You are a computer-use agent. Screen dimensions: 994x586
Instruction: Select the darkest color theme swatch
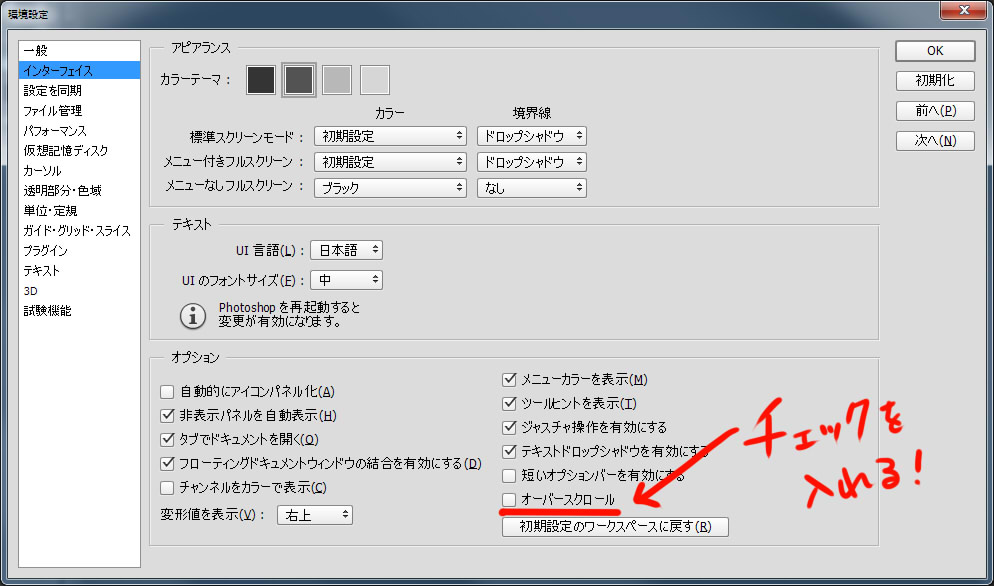click(x=261, y=80)
